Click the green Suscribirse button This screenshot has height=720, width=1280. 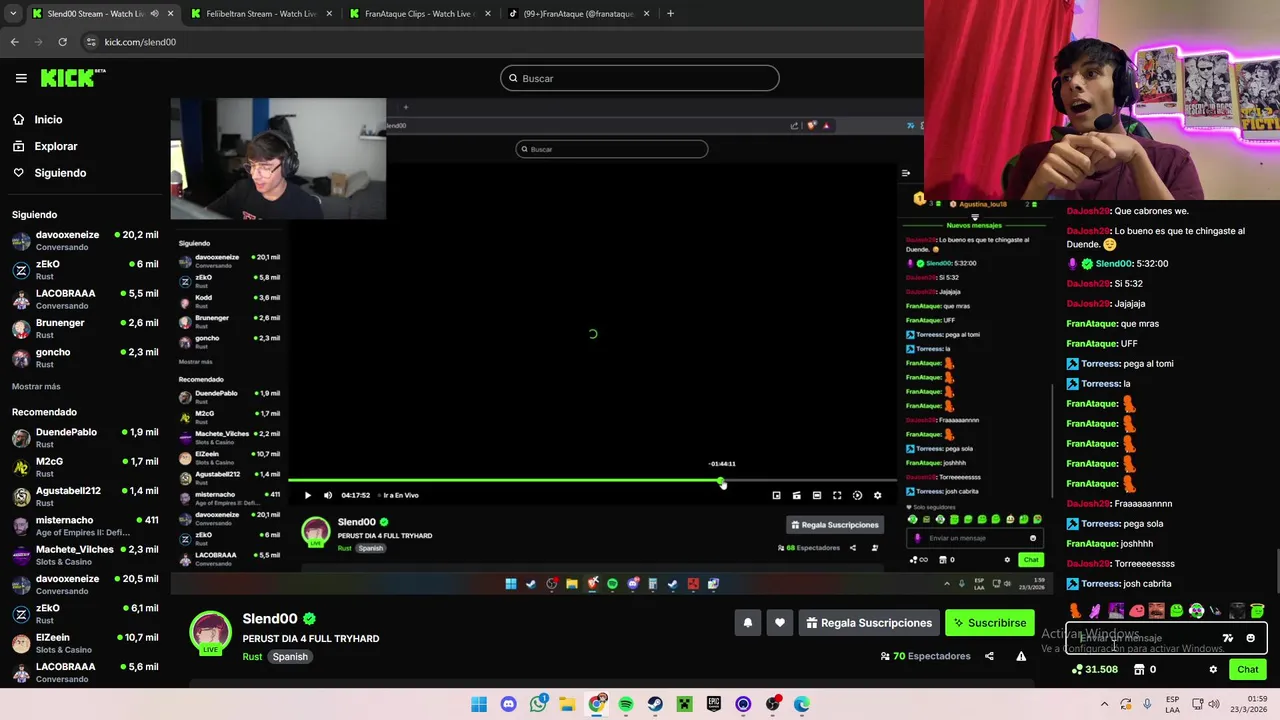[989, 623]
